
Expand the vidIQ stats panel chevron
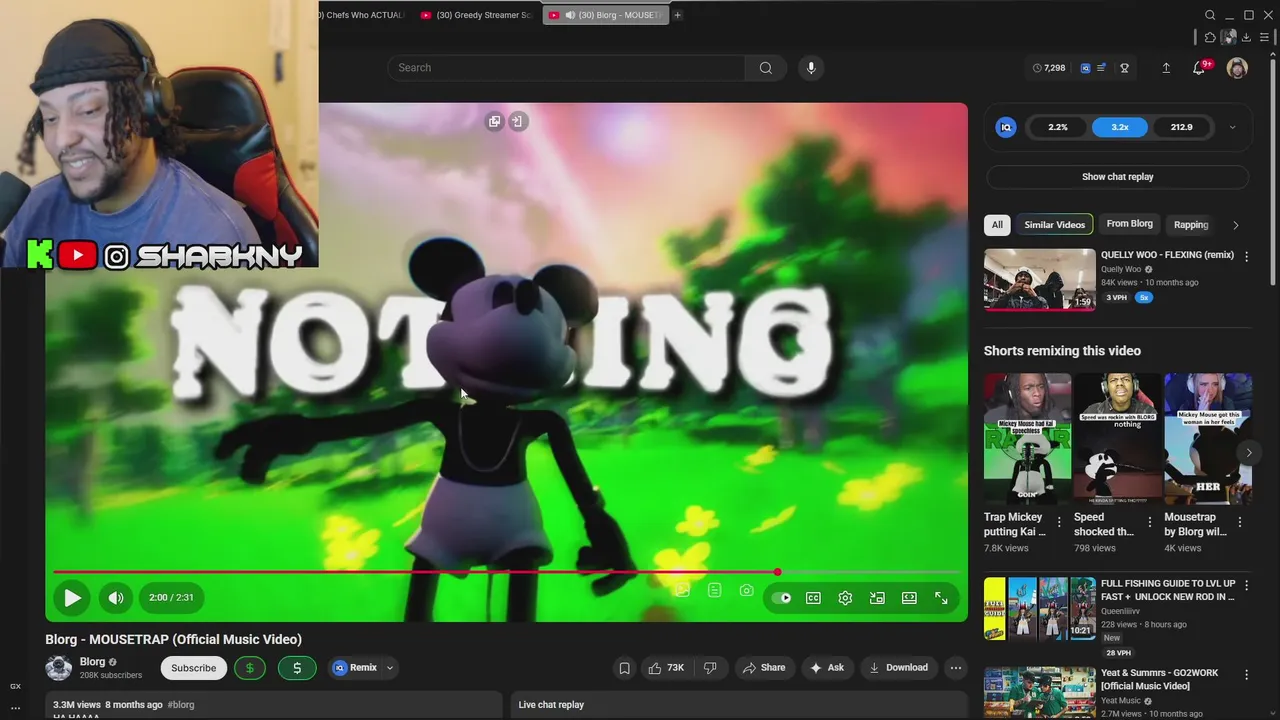point(1232,127)
